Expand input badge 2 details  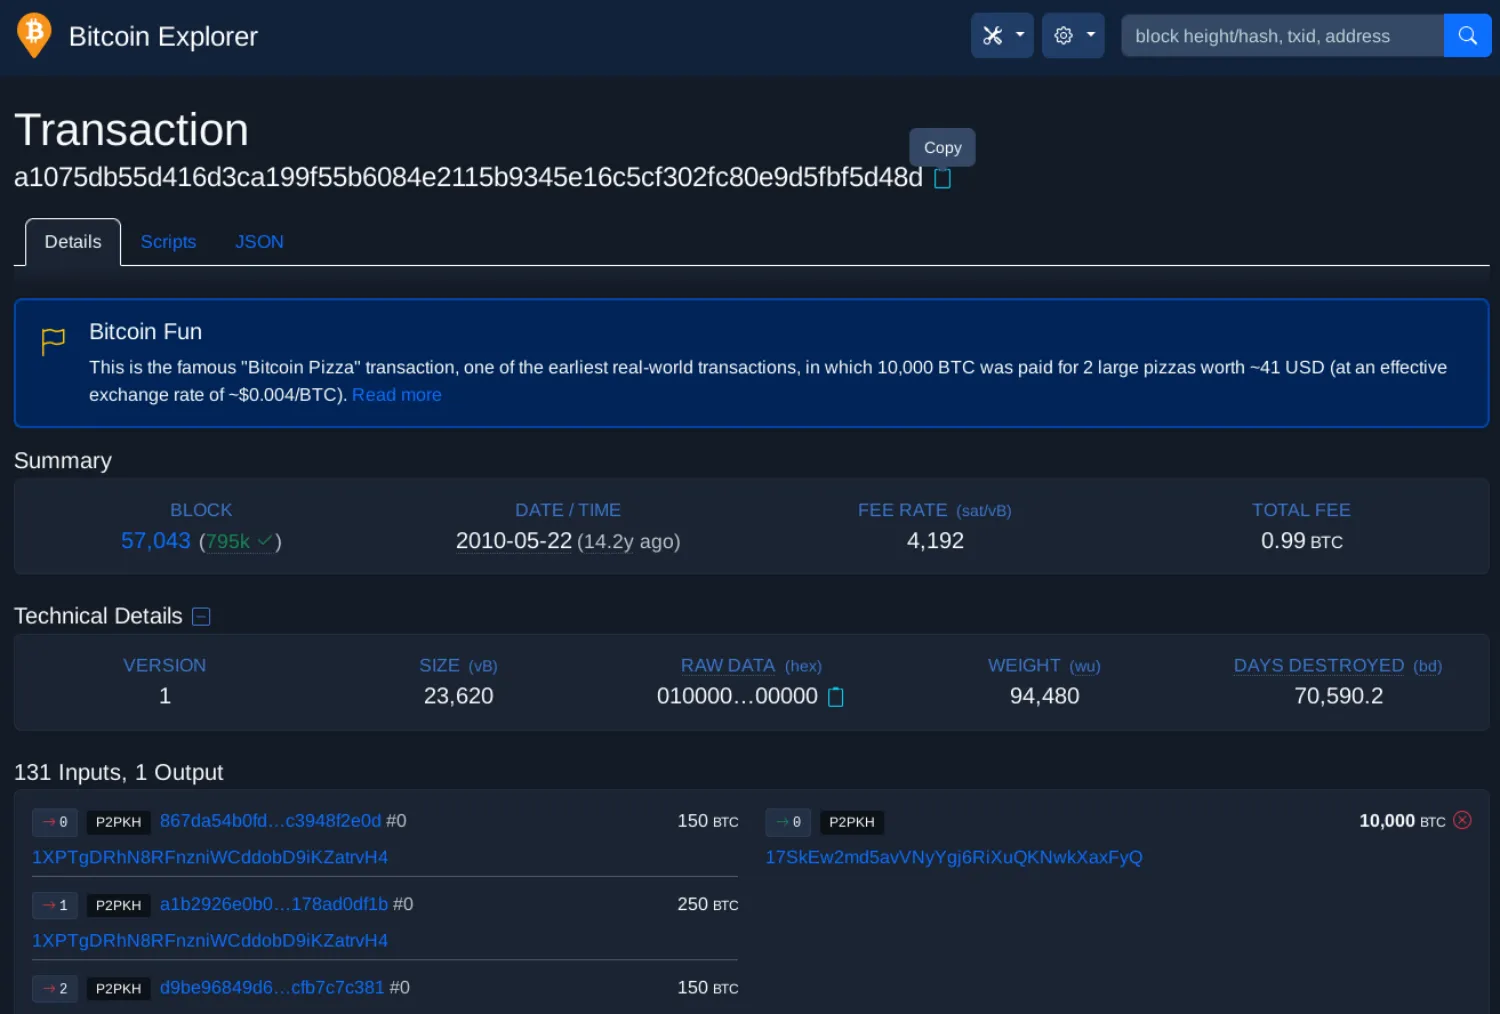[x=55, y=988]
